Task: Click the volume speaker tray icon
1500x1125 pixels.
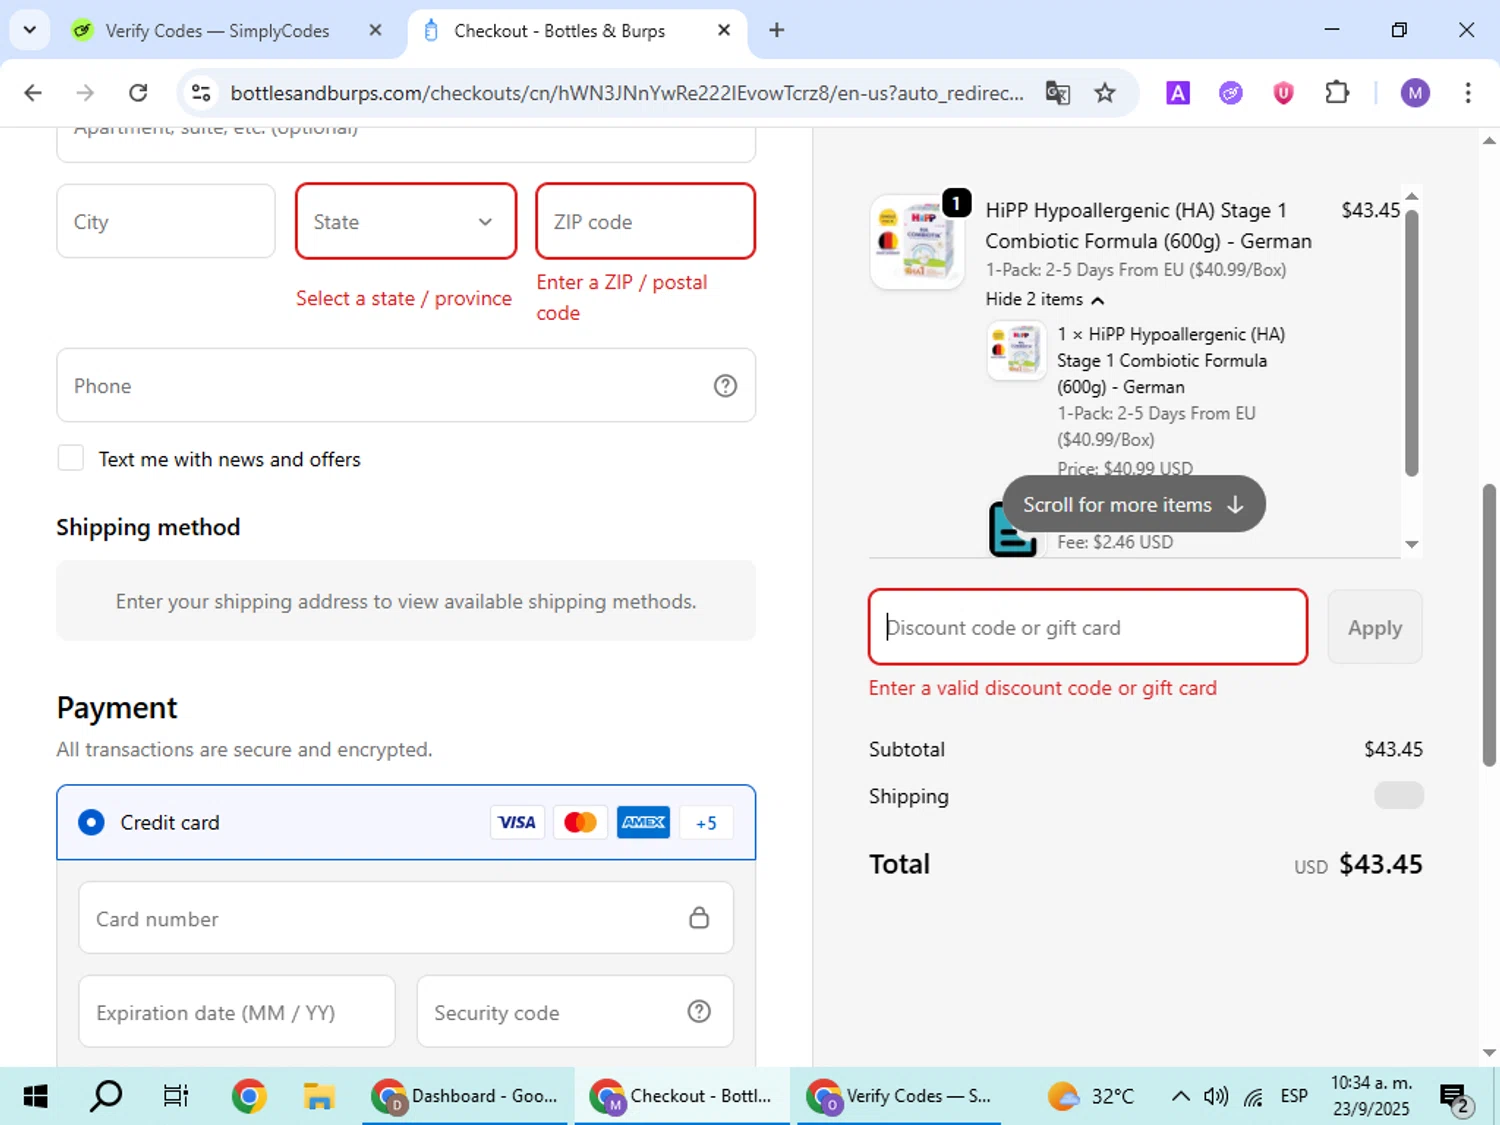Action: point(1216,1096)
